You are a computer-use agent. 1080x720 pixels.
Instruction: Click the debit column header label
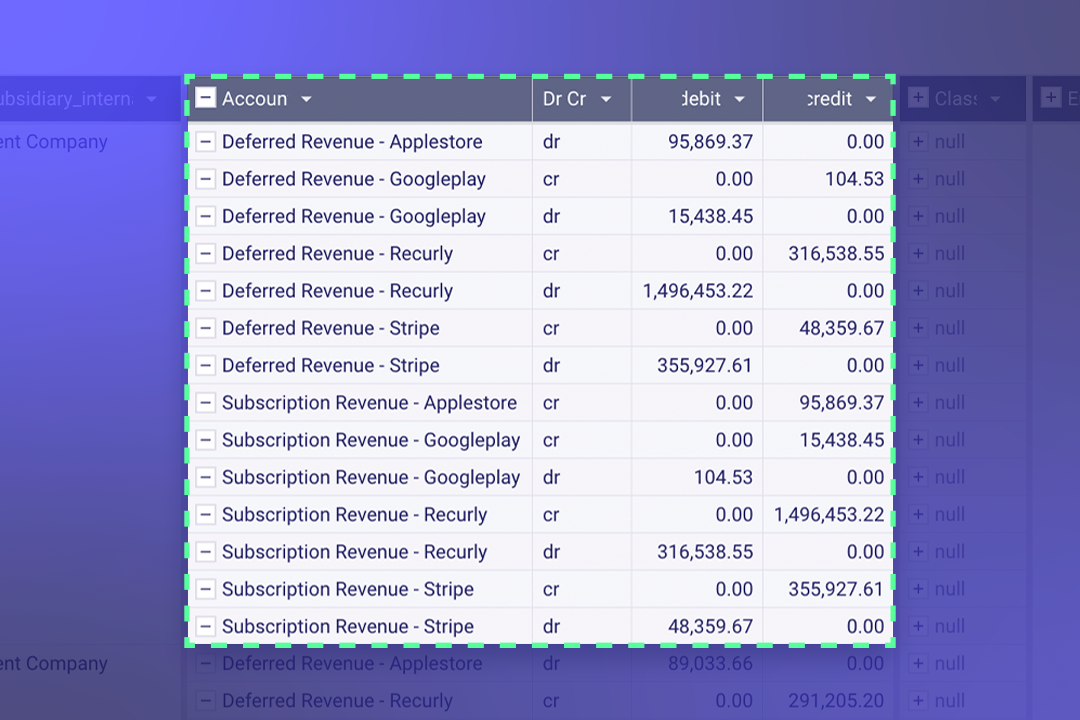pyautogui.click(x=701, y=99)
